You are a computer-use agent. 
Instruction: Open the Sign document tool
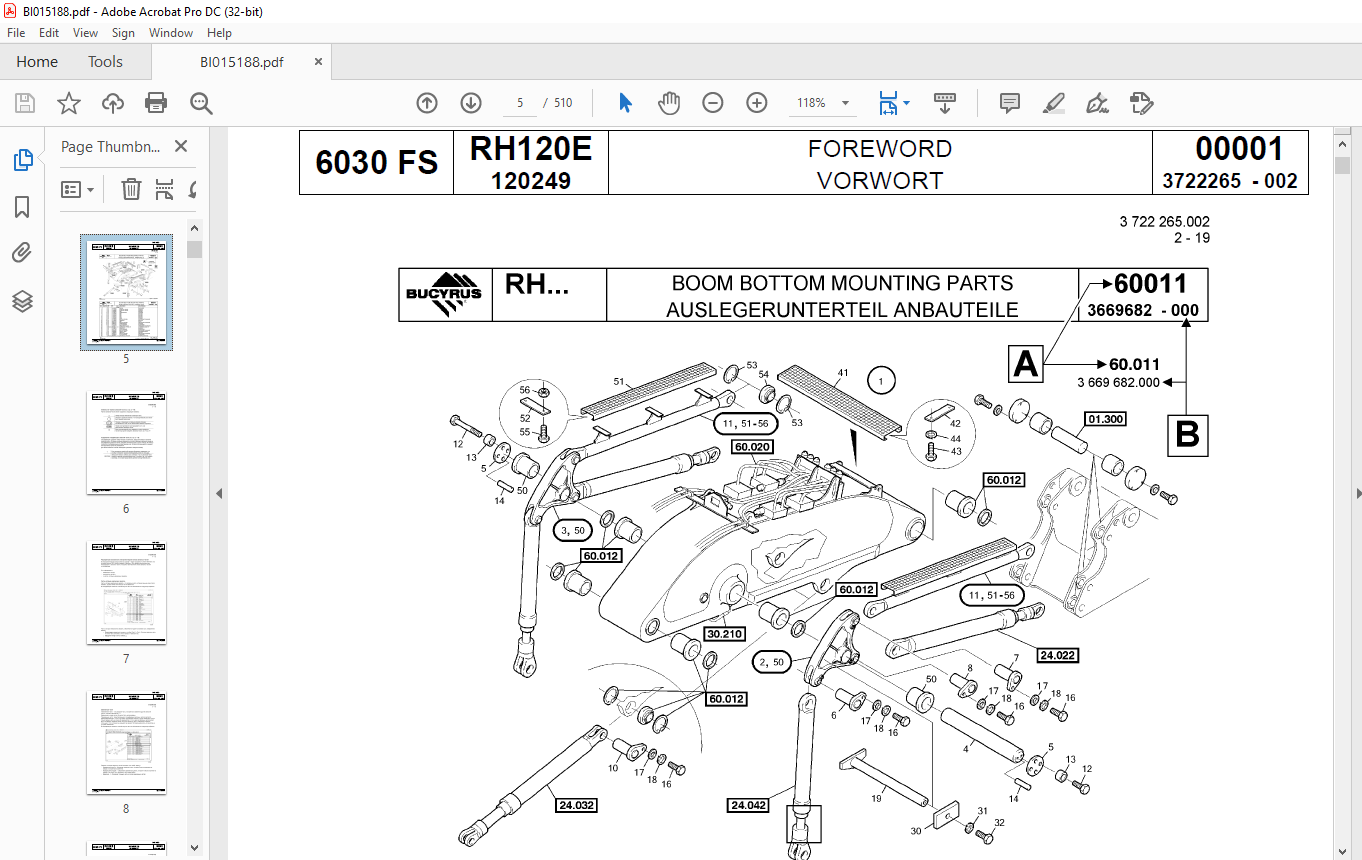pyautogui.click(x=1097, y=103)
